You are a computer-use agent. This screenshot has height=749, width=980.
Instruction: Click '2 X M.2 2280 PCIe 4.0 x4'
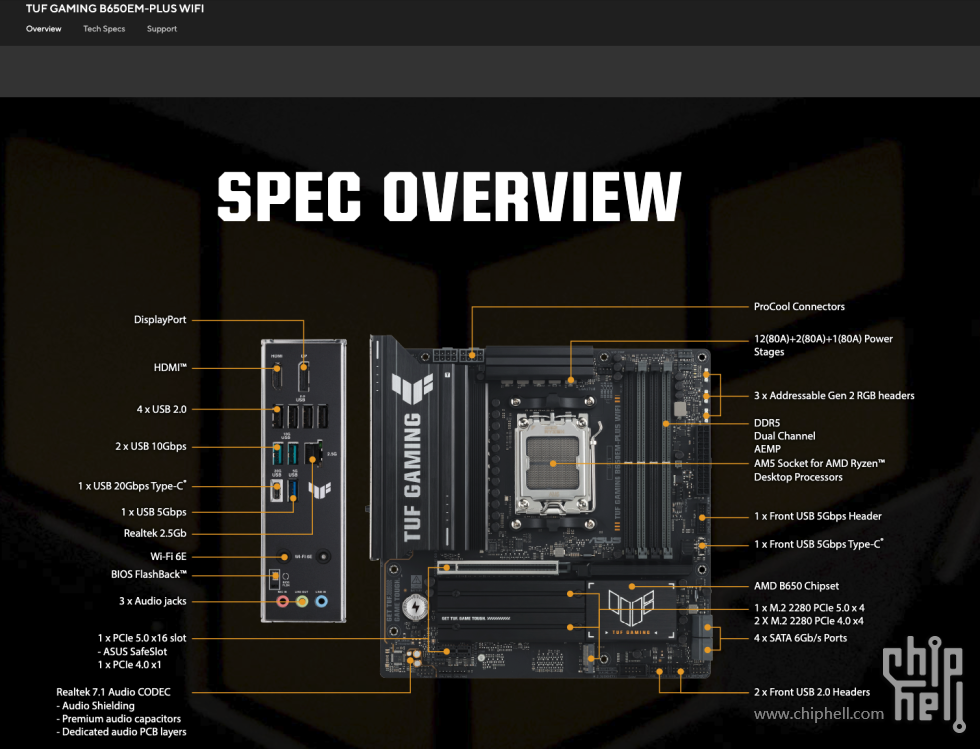(x=809, y=621)
